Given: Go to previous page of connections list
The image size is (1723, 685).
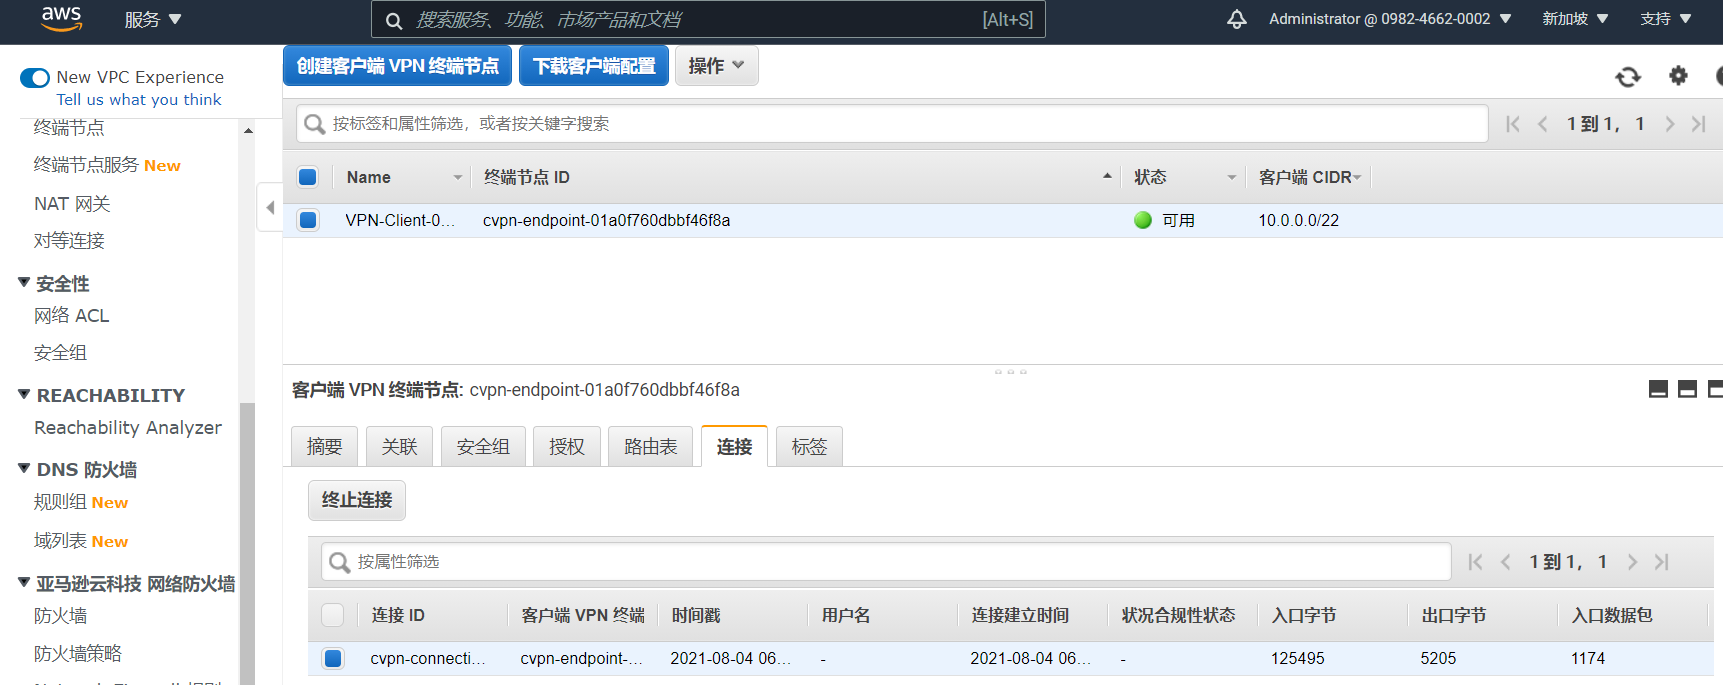Looking at the screenshot, I should (x=1505, y=562).
